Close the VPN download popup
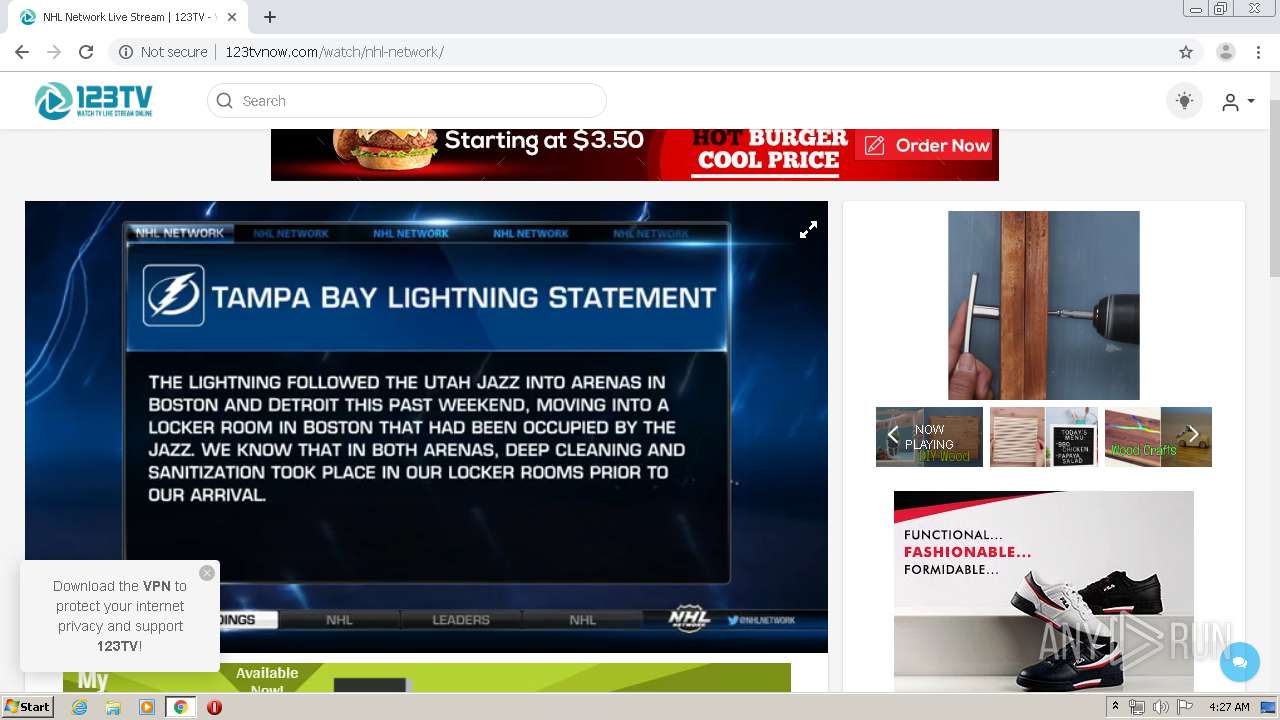The width and height of the screenshot is (1280, 720). point(207,573)
